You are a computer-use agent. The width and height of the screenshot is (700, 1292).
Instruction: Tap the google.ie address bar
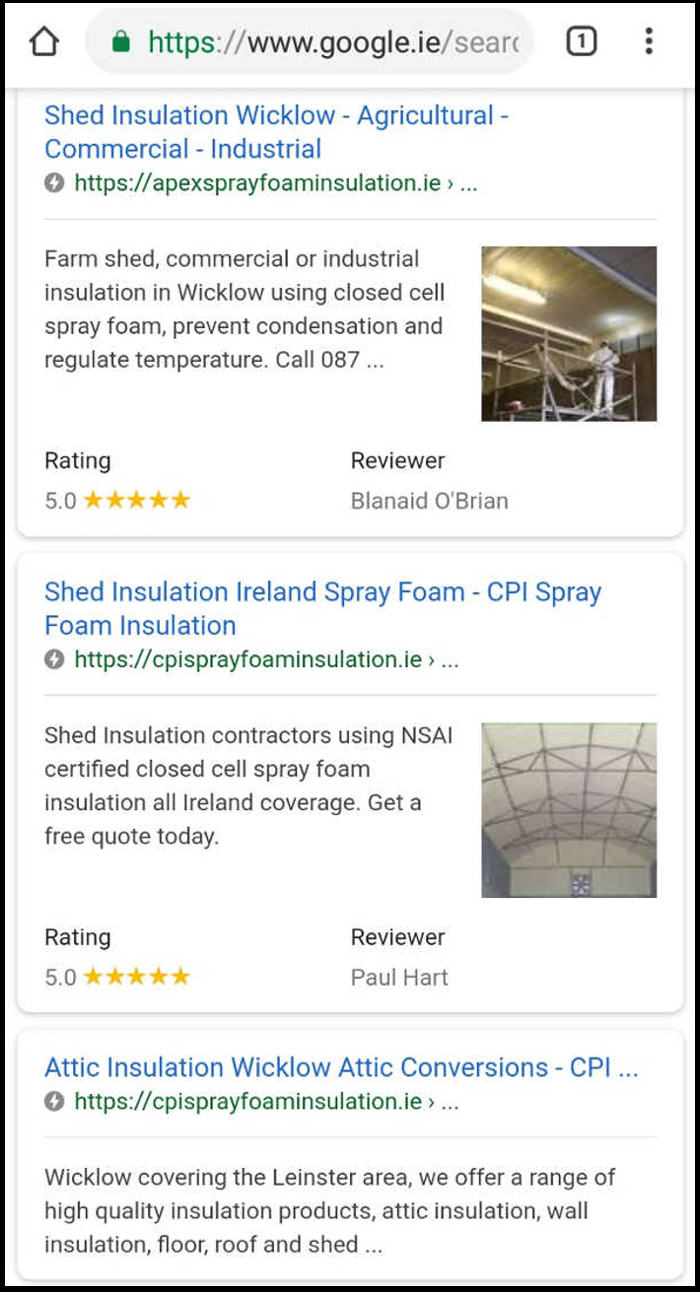point(330,42)
